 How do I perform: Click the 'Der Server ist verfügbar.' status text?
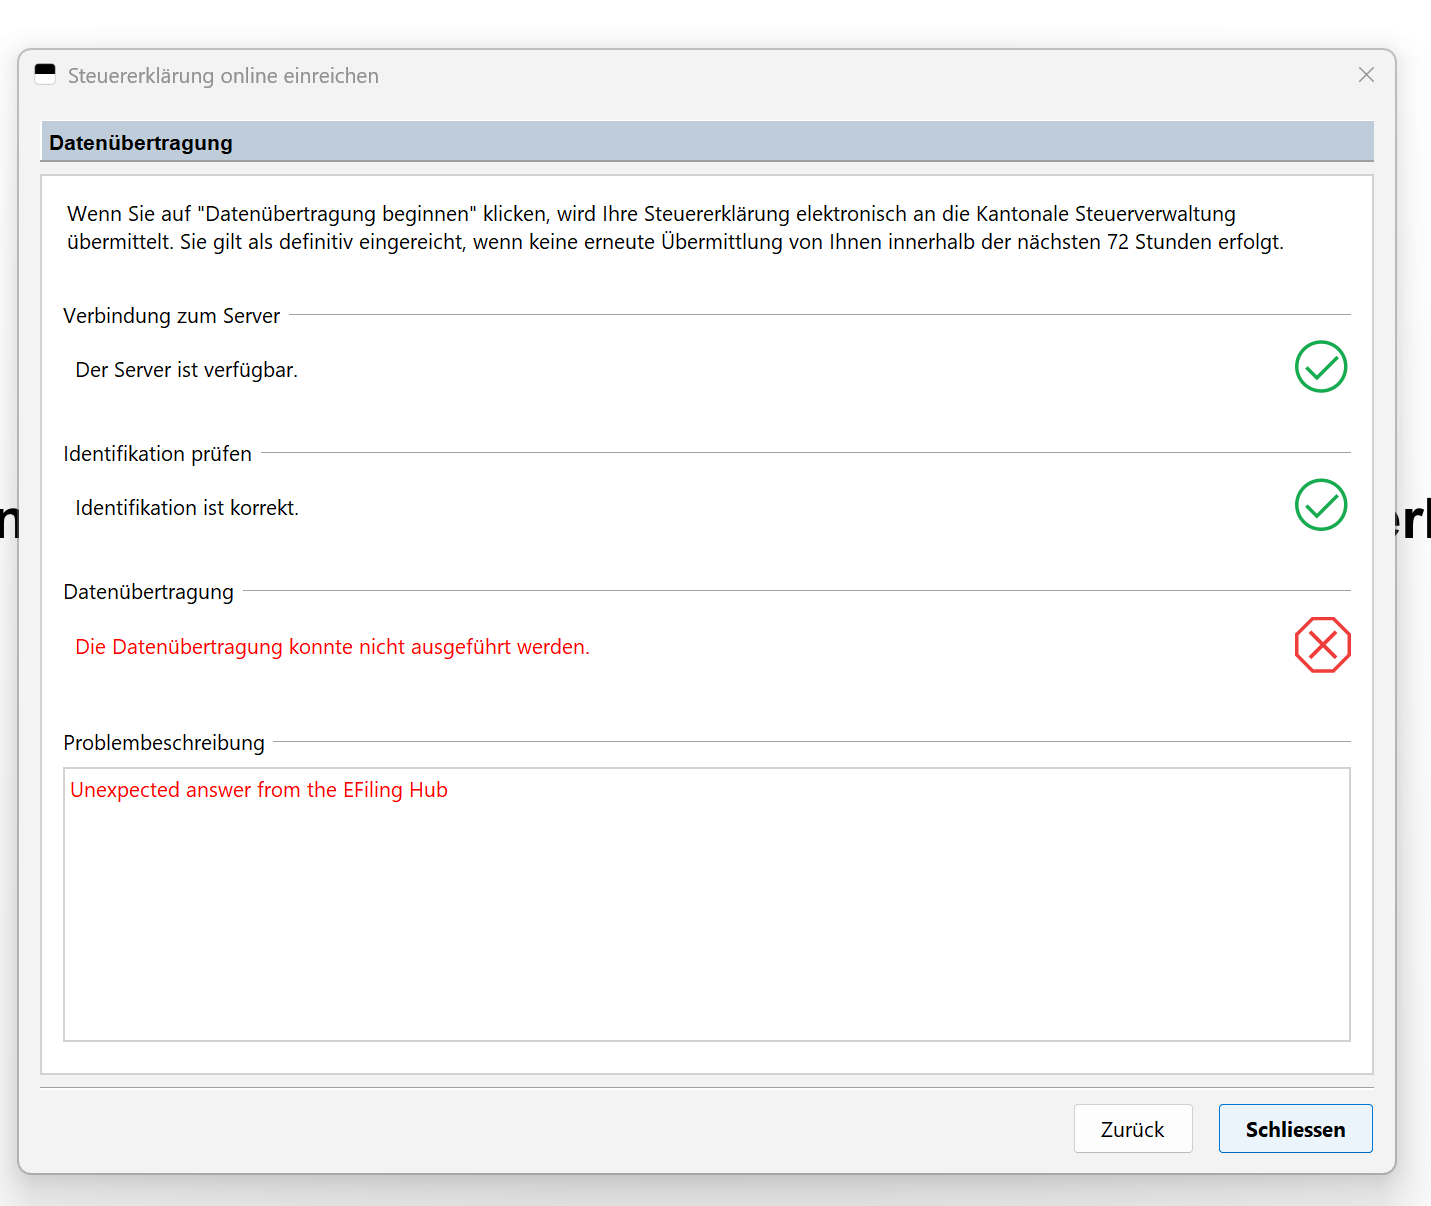pyautogui.click(x=187, y=370)
